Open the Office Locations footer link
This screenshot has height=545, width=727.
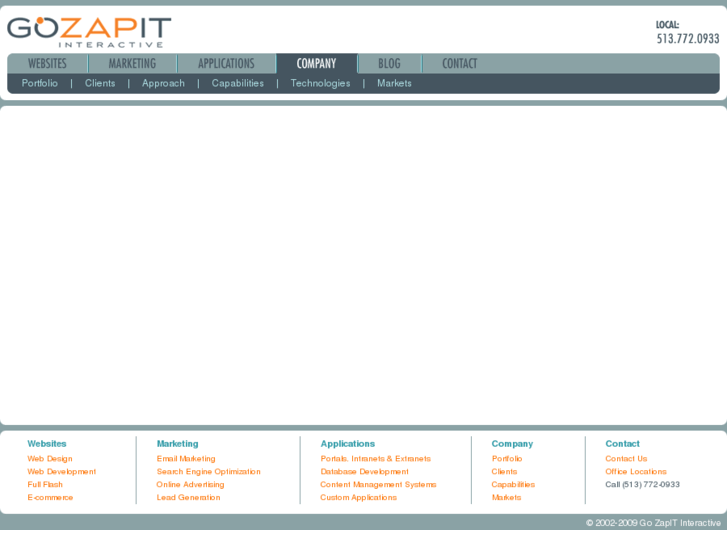tap(635, 472)
